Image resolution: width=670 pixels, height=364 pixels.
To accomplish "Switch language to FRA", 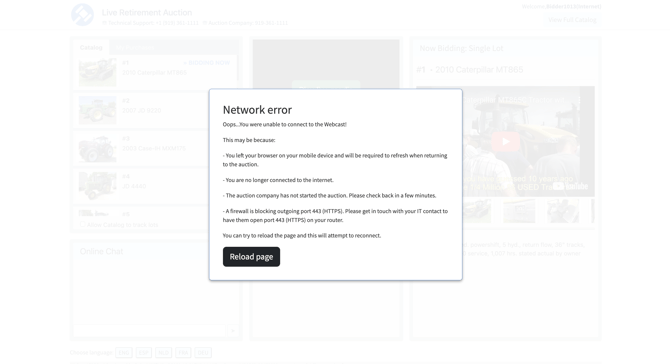I will coord(183,352).
